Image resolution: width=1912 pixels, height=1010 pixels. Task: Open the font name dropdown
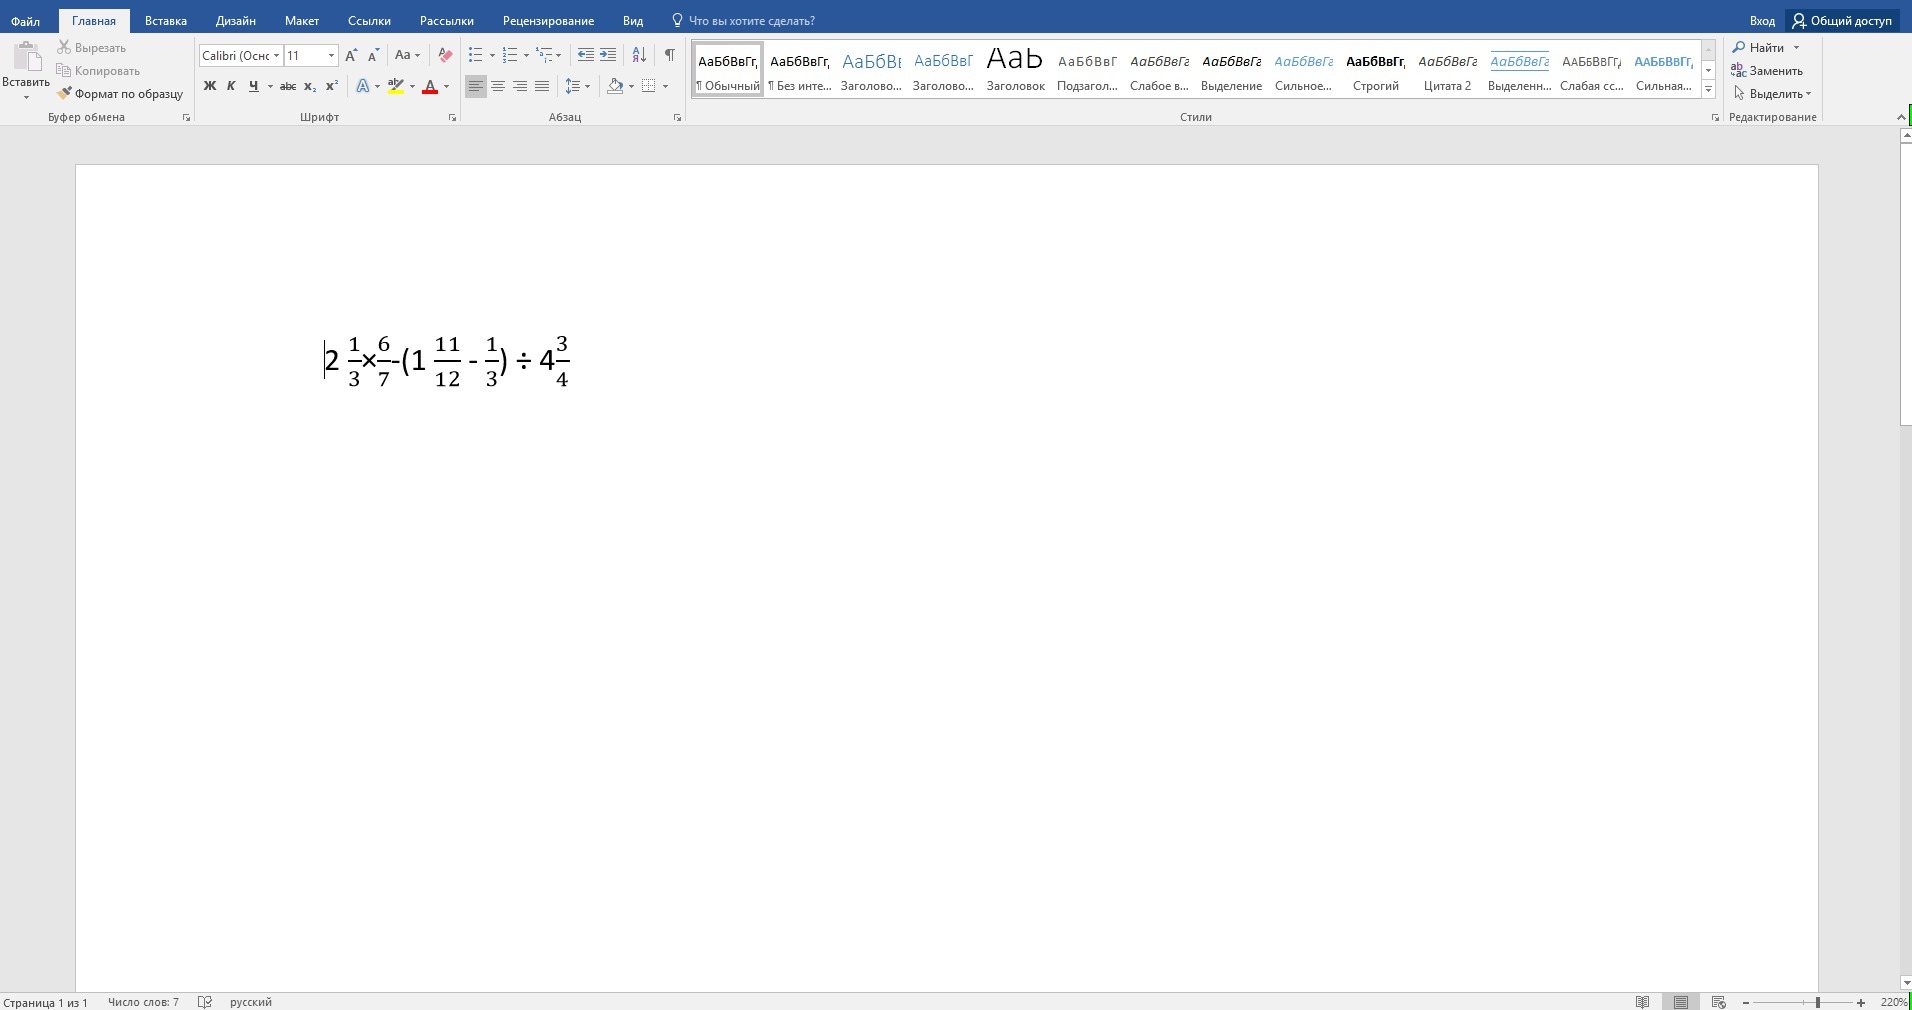point(277,55)
